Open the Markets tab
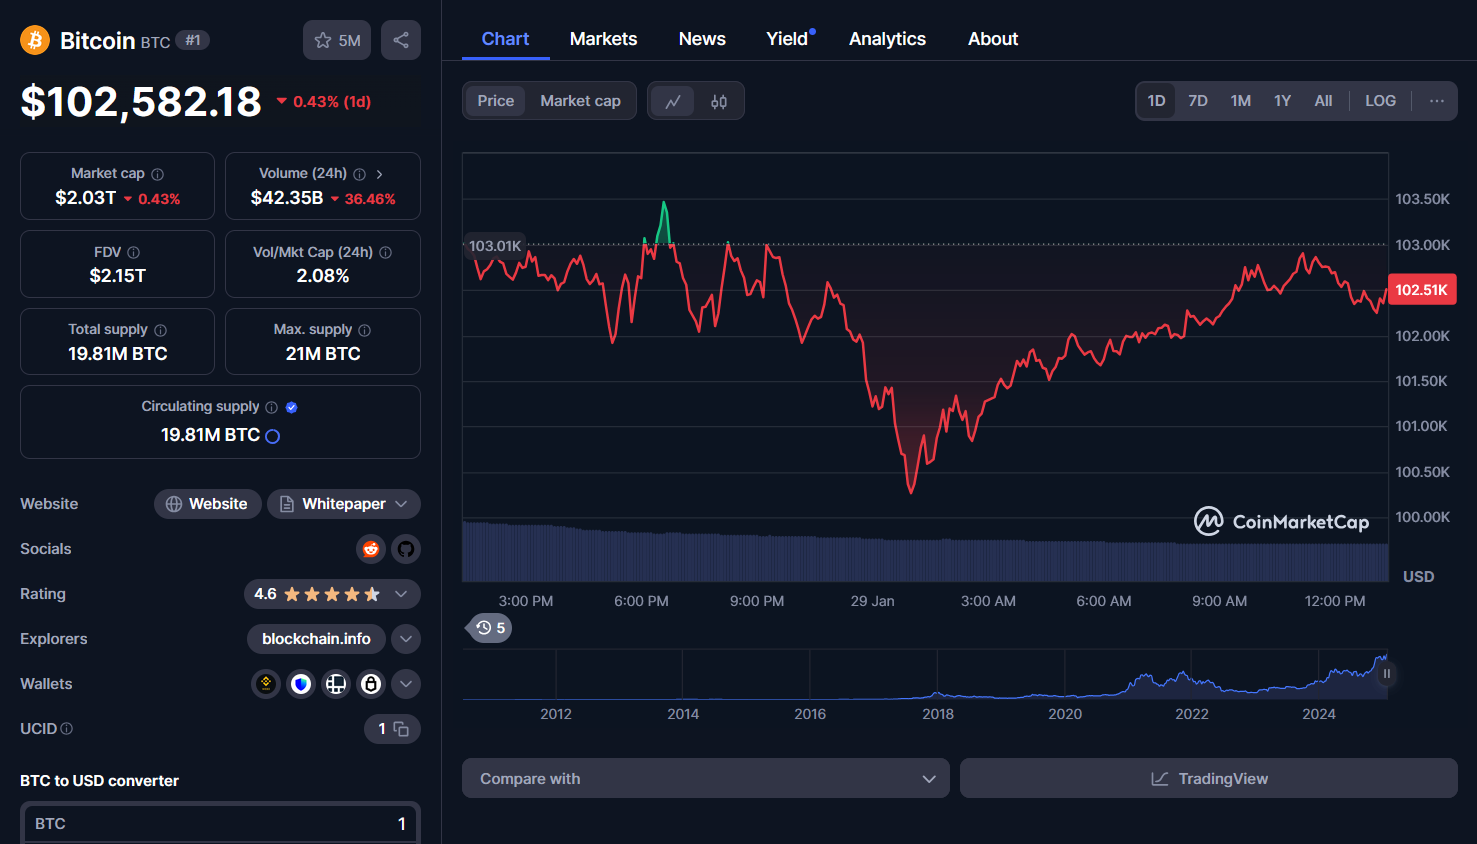Viewport: 1477px width, 844px height. (603, 39)
